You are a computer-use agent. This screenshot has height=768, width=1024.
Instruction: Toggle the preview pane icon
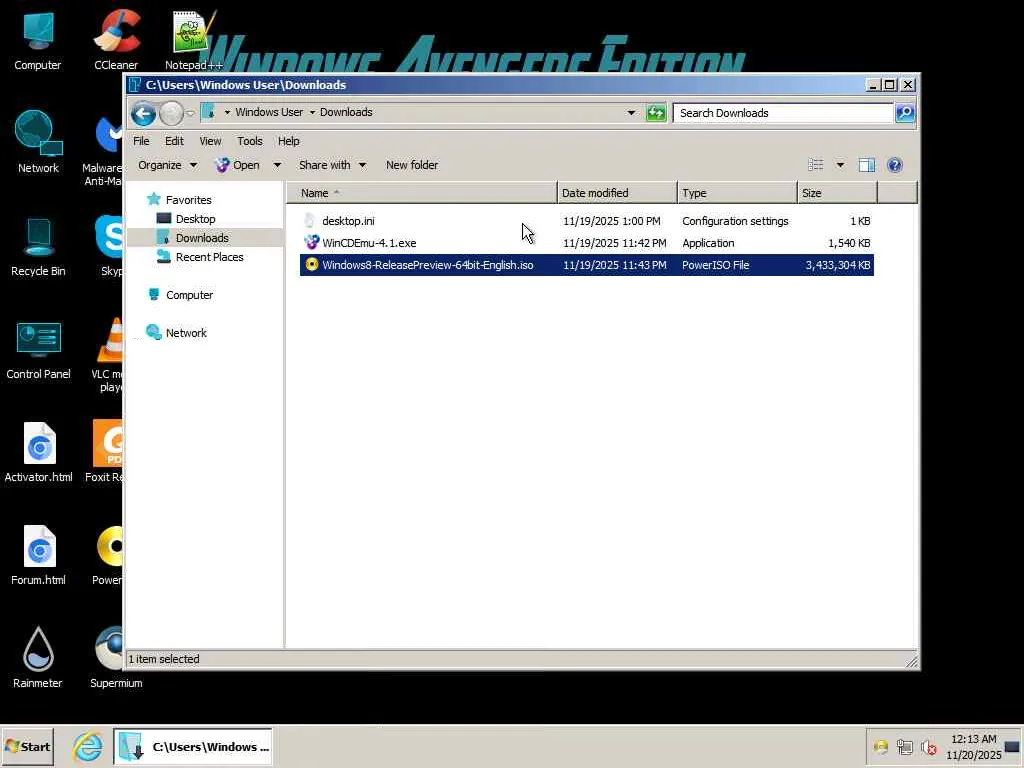pyautogui.click(x=867, y=165)
